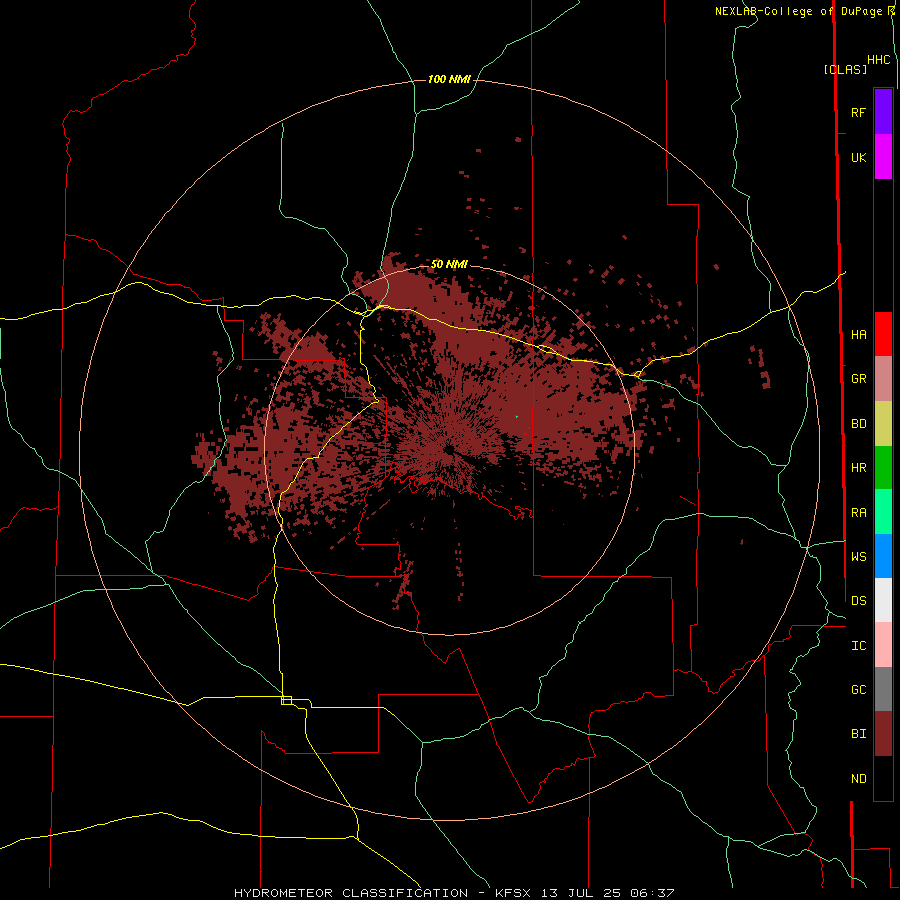The image size is (900, 900).
Task: Click the HA legend label
Action: pyautogui.click(x=858, y=334)
